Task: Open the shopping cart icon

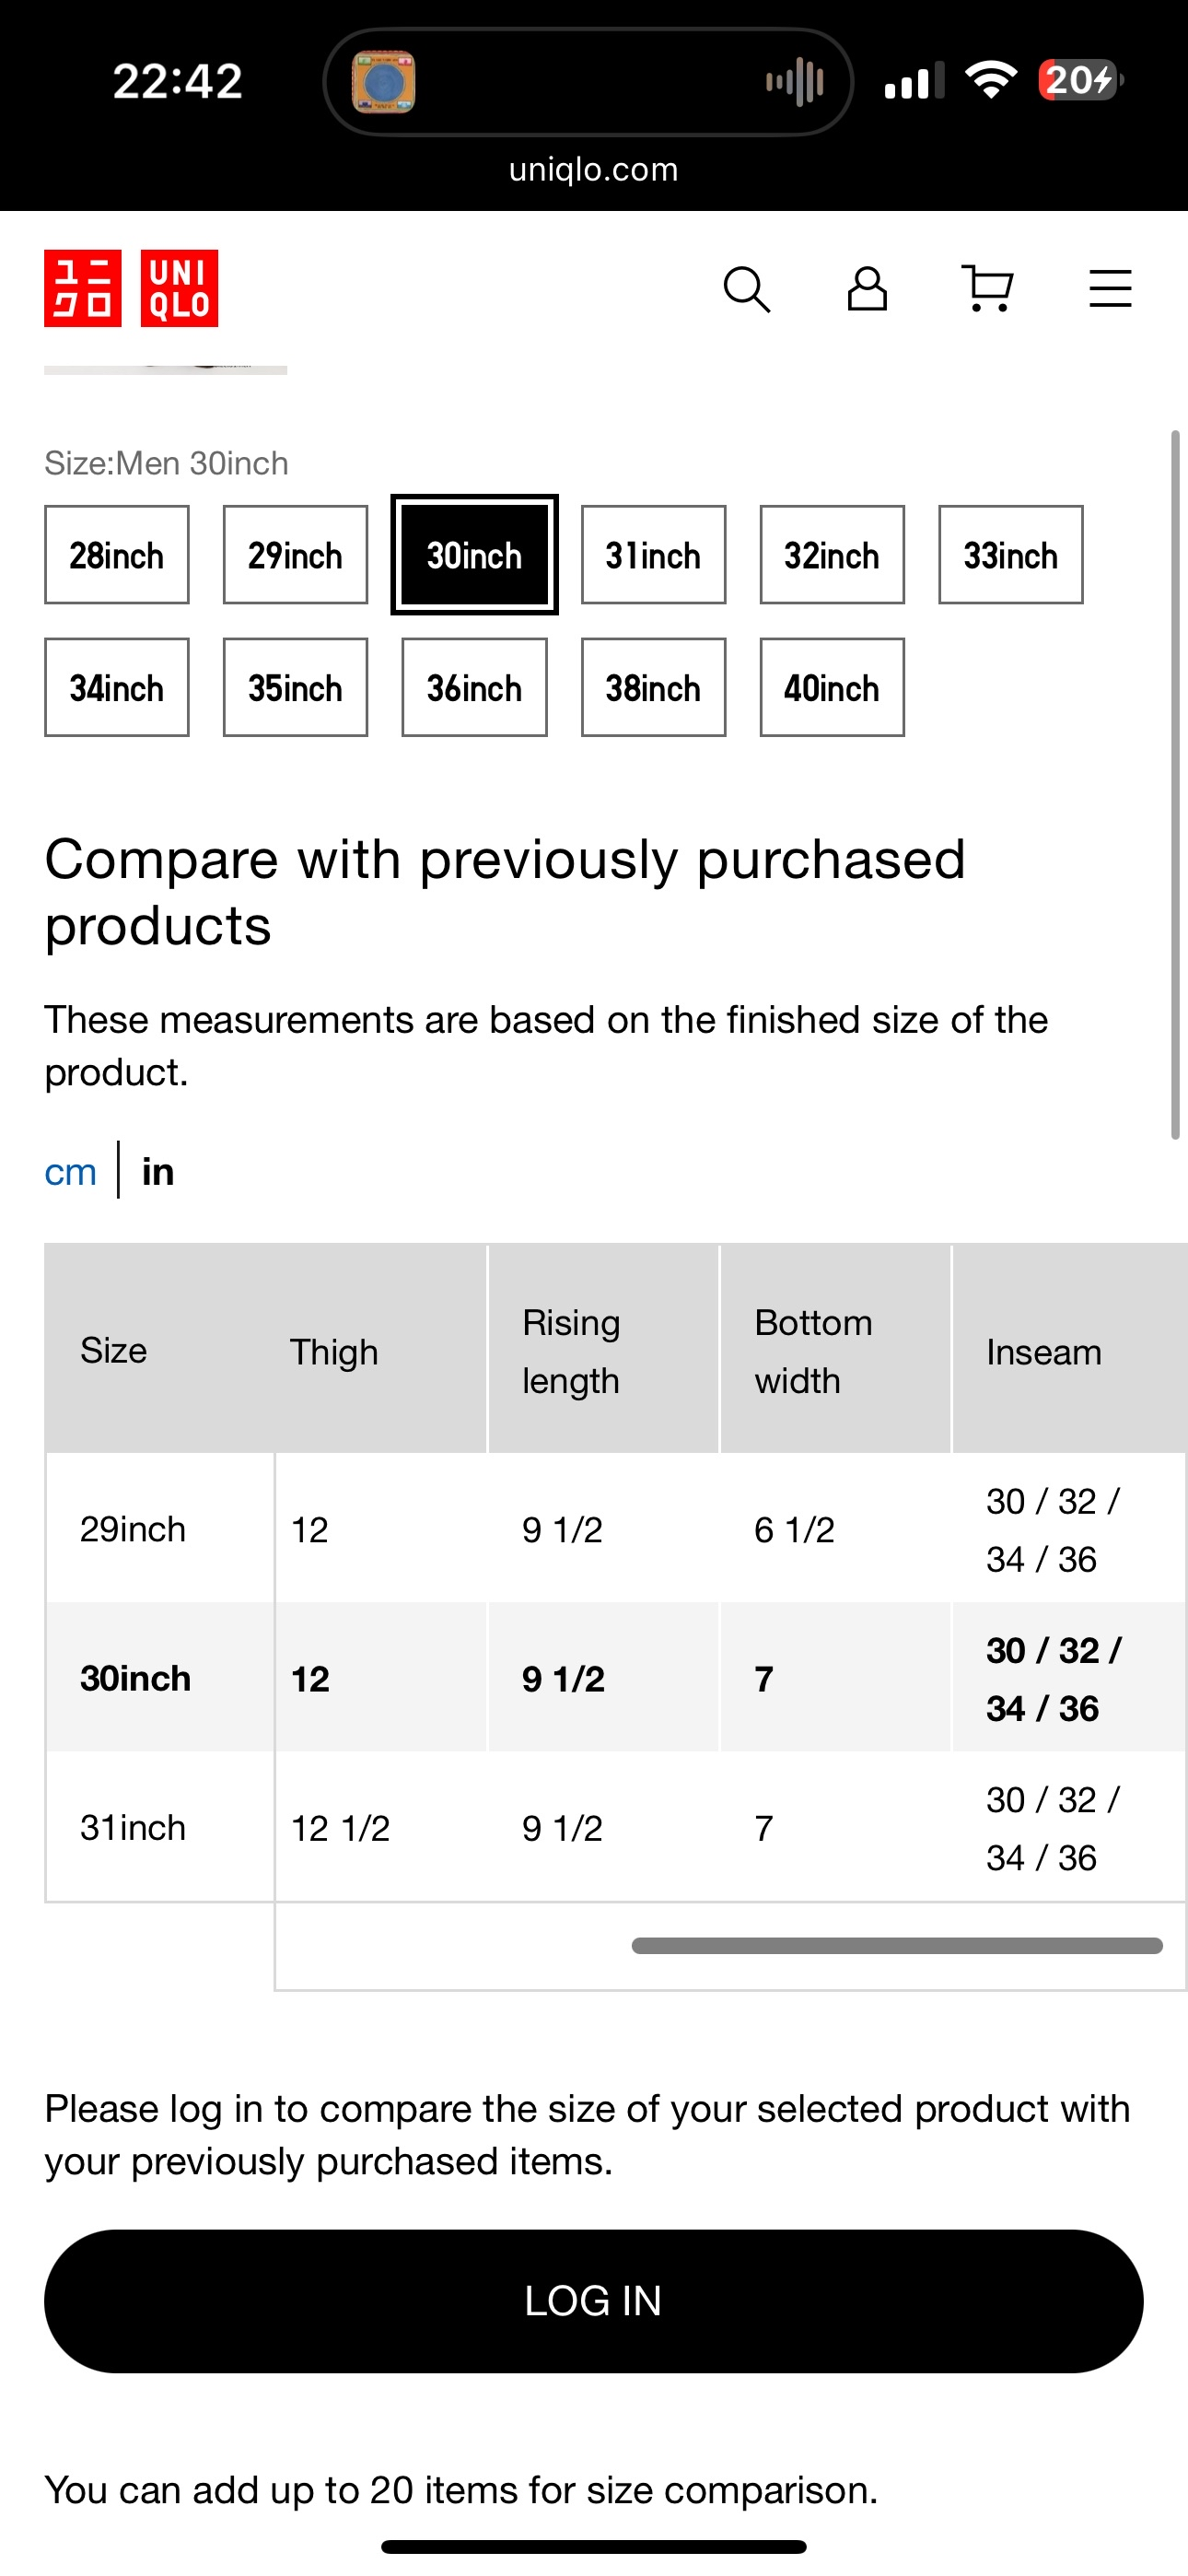Action: (x=988, y=289)
